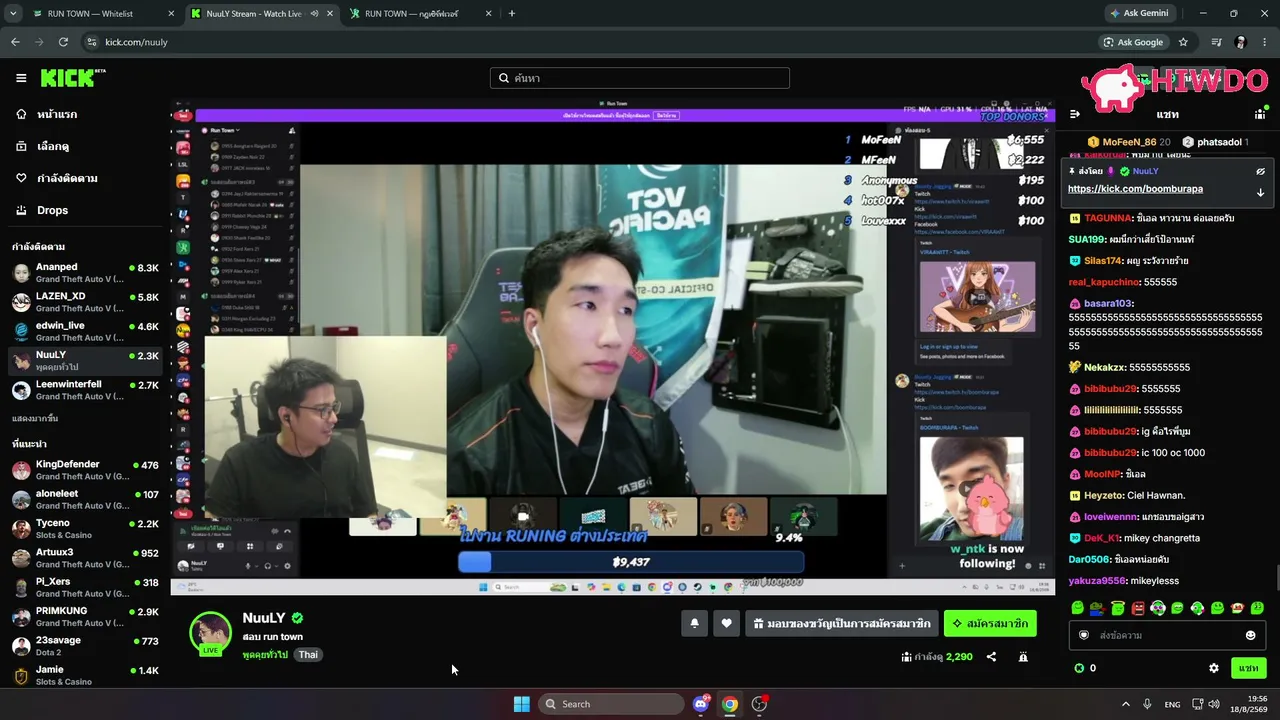Open 23savage's recommended channel
The height and width of the screenshot is (720, 1280).
pos(85,646)
